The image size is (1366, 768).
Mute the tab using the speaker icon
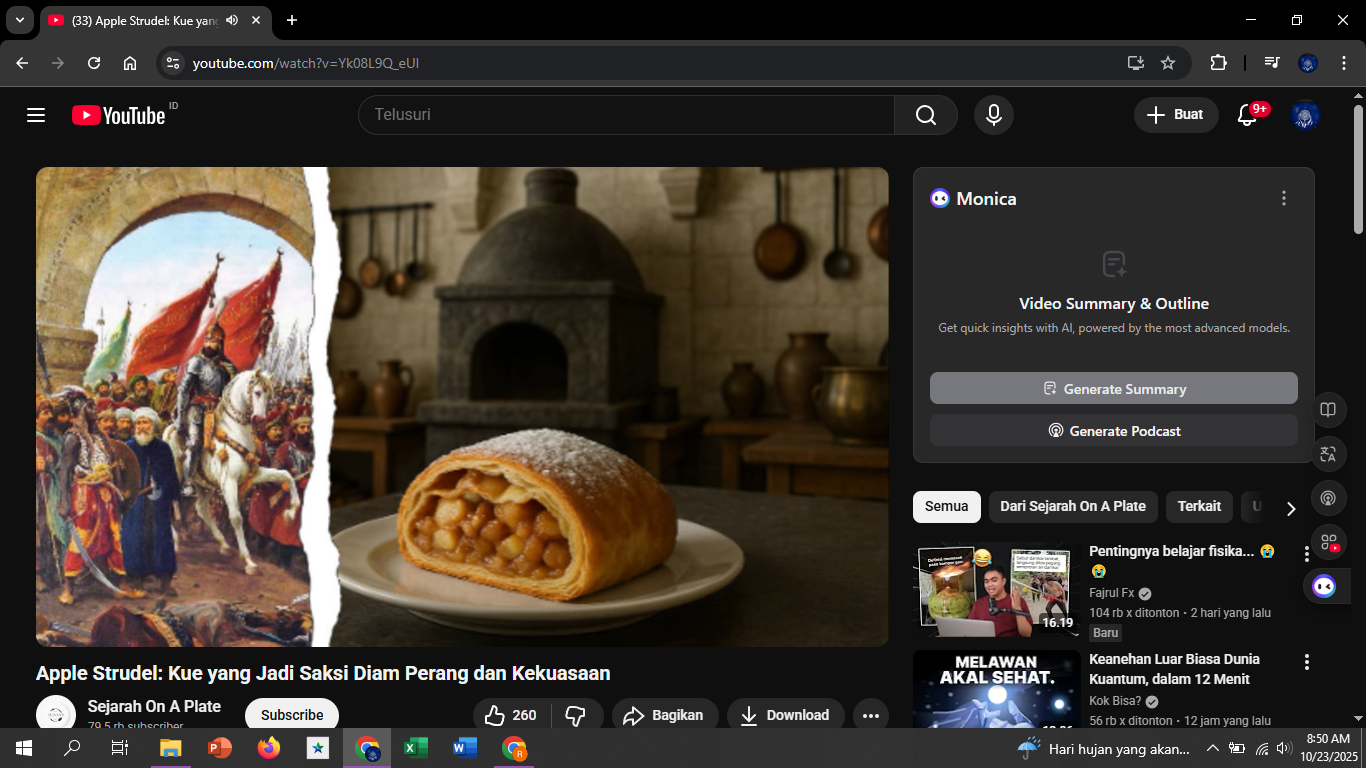click(x=232, y=20)
